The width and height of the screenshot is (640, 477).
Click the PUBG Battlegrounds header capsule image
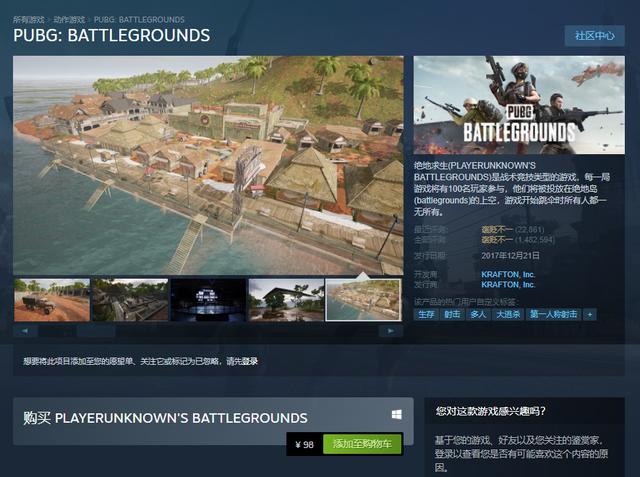pos(519,105)
